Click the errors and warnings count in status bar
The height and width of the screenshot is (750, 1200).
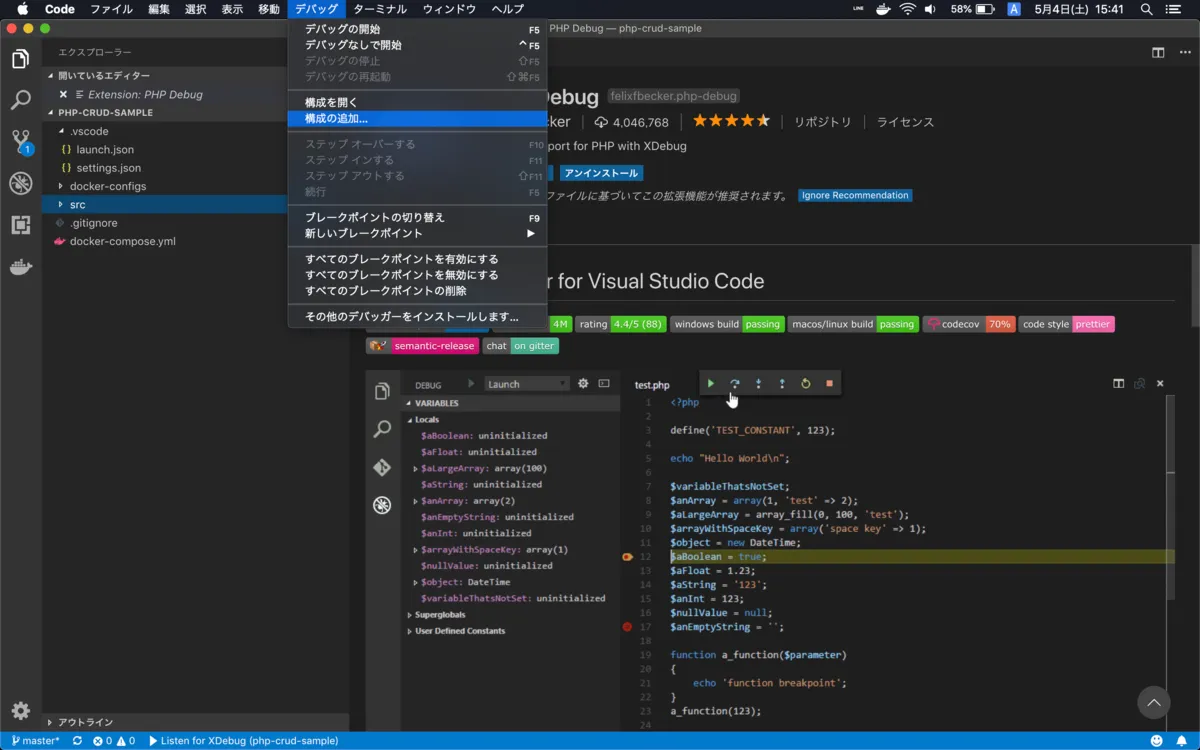pyautogui.click(x=114, y=741)
